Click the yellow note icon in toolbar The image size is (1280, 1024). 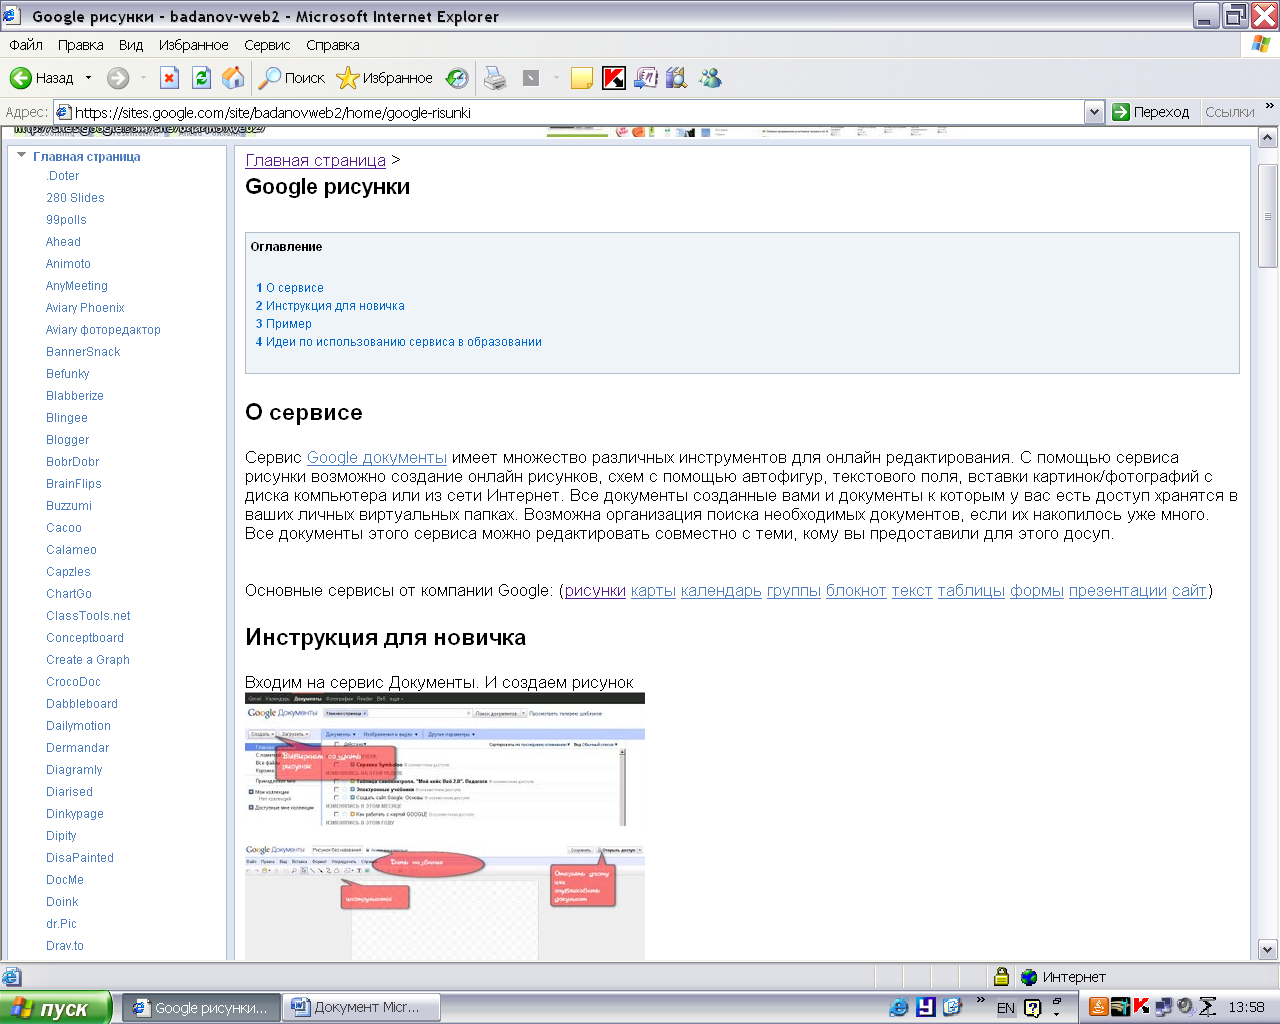click(x=582, y=78)
